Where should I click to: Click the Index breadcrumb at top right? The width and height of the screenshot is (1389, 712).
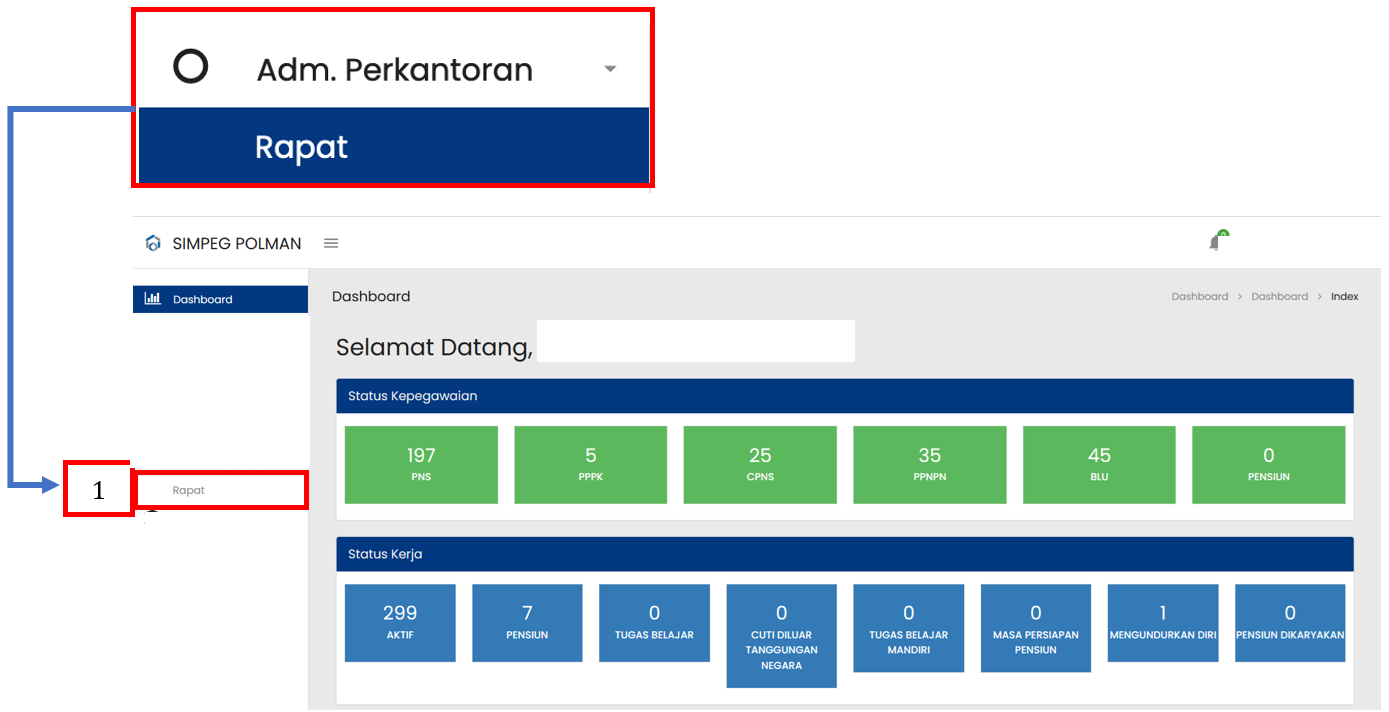pos(1344,297)
